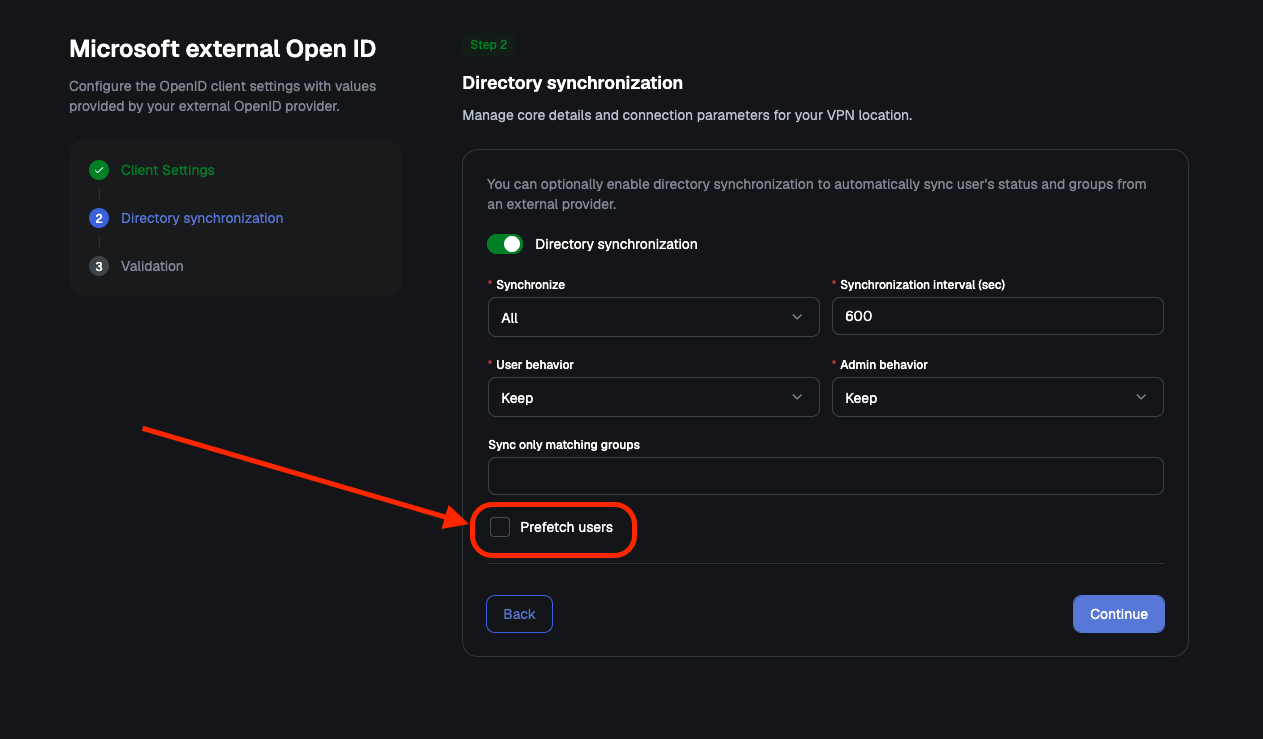Image resolution: width=1263 pixels, height=739 pixels.
Task: Click the Continue button
Action: pyautogui.click(x=1119, y=614)
